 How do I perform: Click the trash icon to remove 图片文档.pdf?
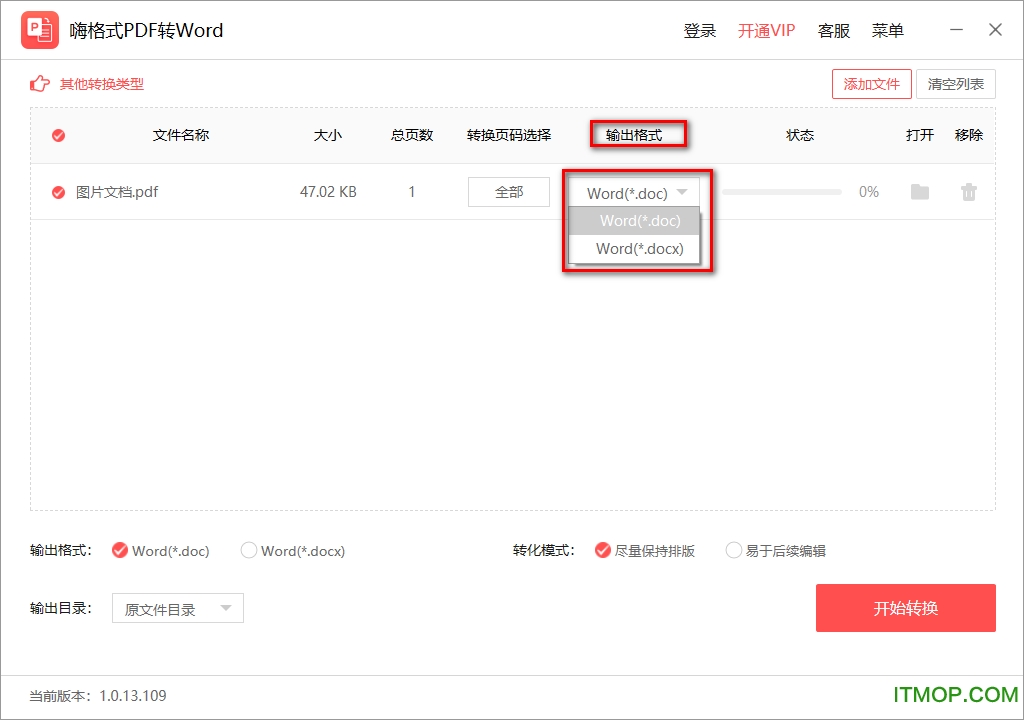point(968,192)
